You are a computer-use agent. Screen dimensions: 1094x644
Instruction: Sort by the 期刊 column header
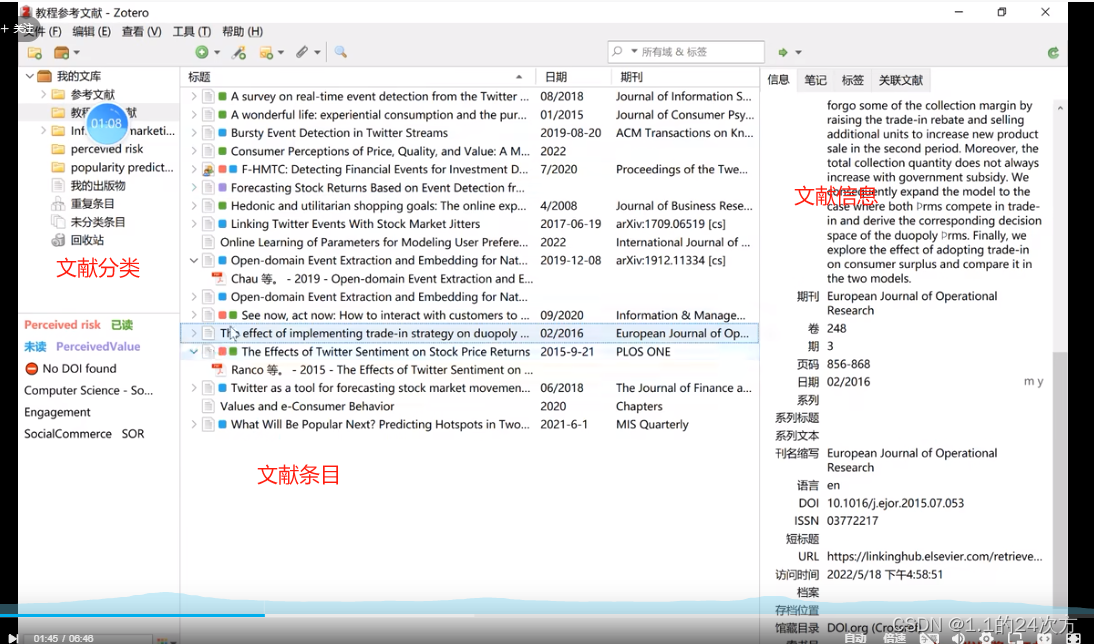[684, 77]
